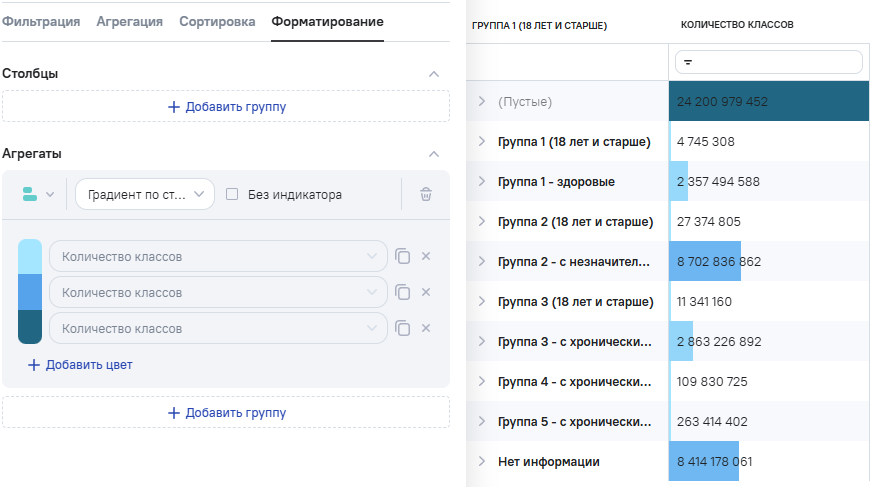The image size is (870, 487).
Task: Enable the 'Без индикатора' checkbox
Action: 232,195
